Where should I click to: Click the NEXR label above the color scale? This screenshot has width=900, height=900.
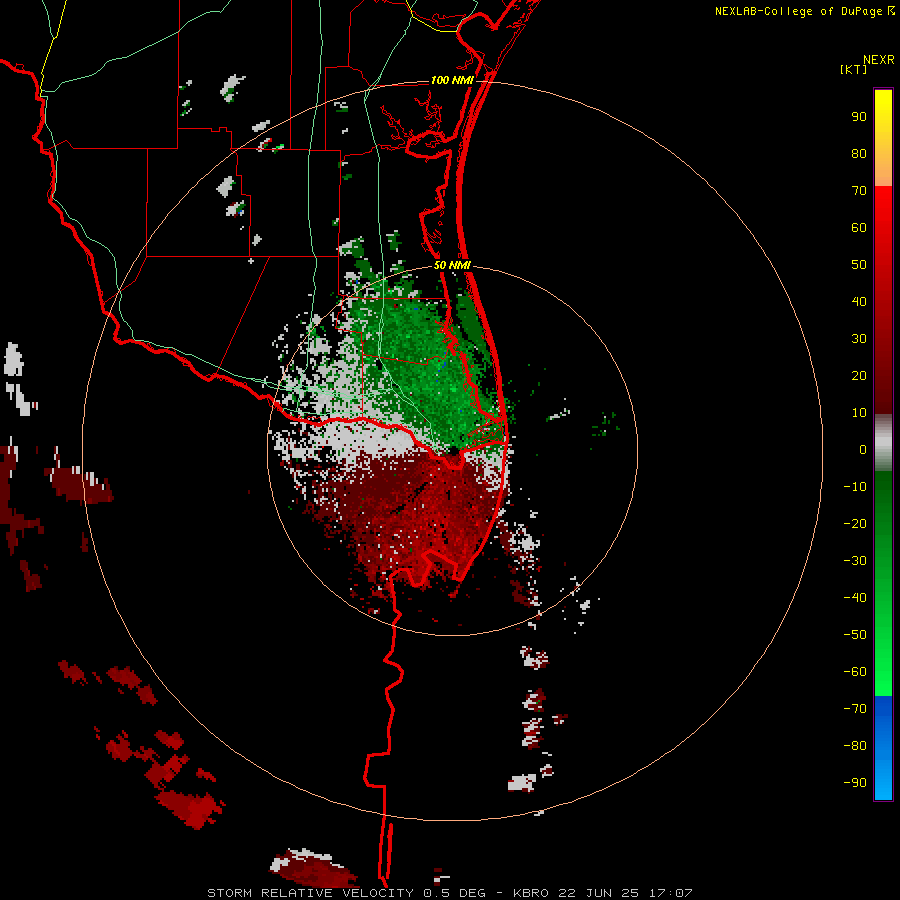point(878,60)
